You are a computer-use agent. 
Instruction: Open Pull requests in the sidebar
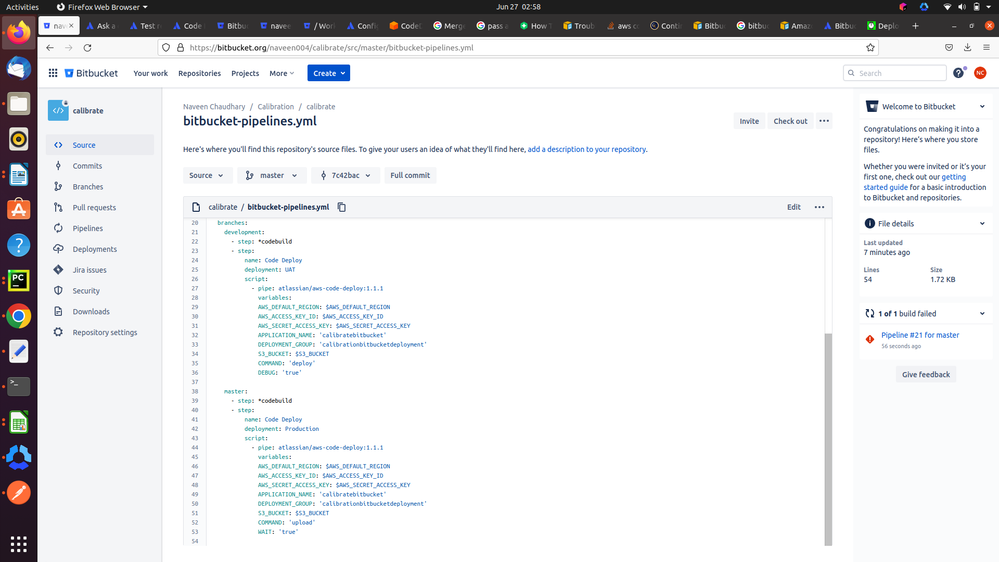pos(100,208)
